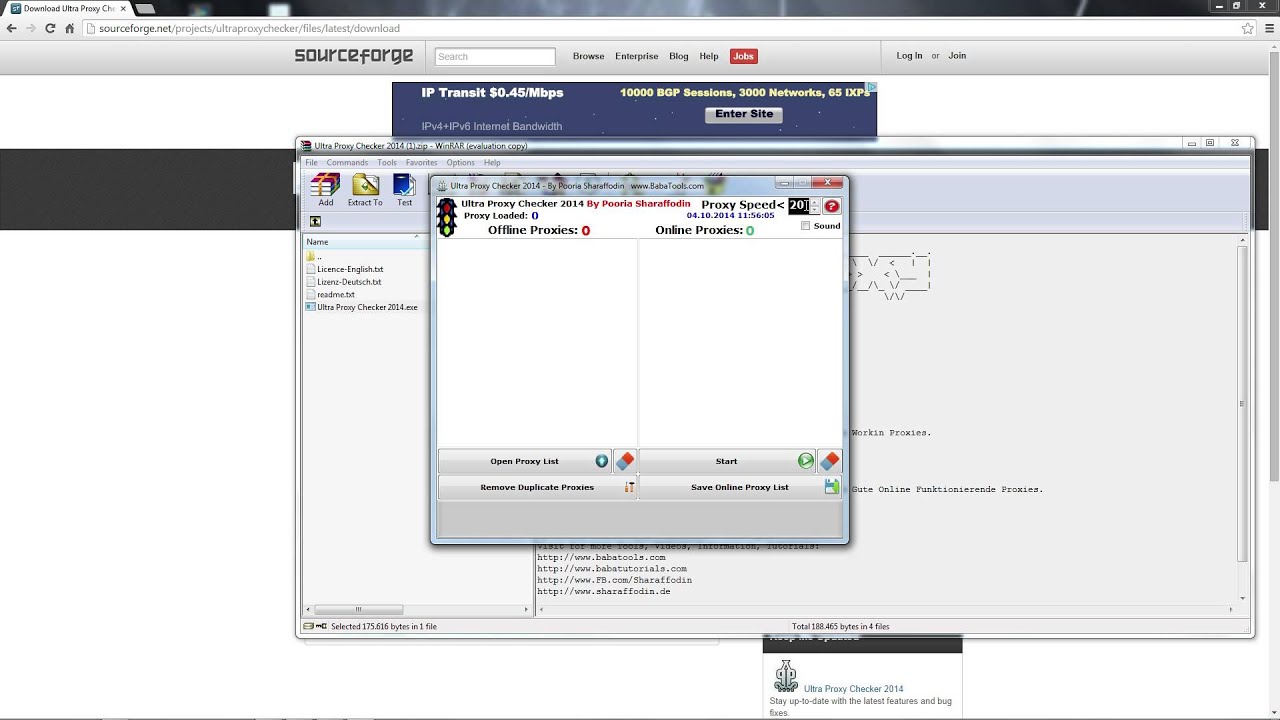The image size is (1280, 720).
Task: Click the SourceForge search field
Action: [x=495, y=57]
